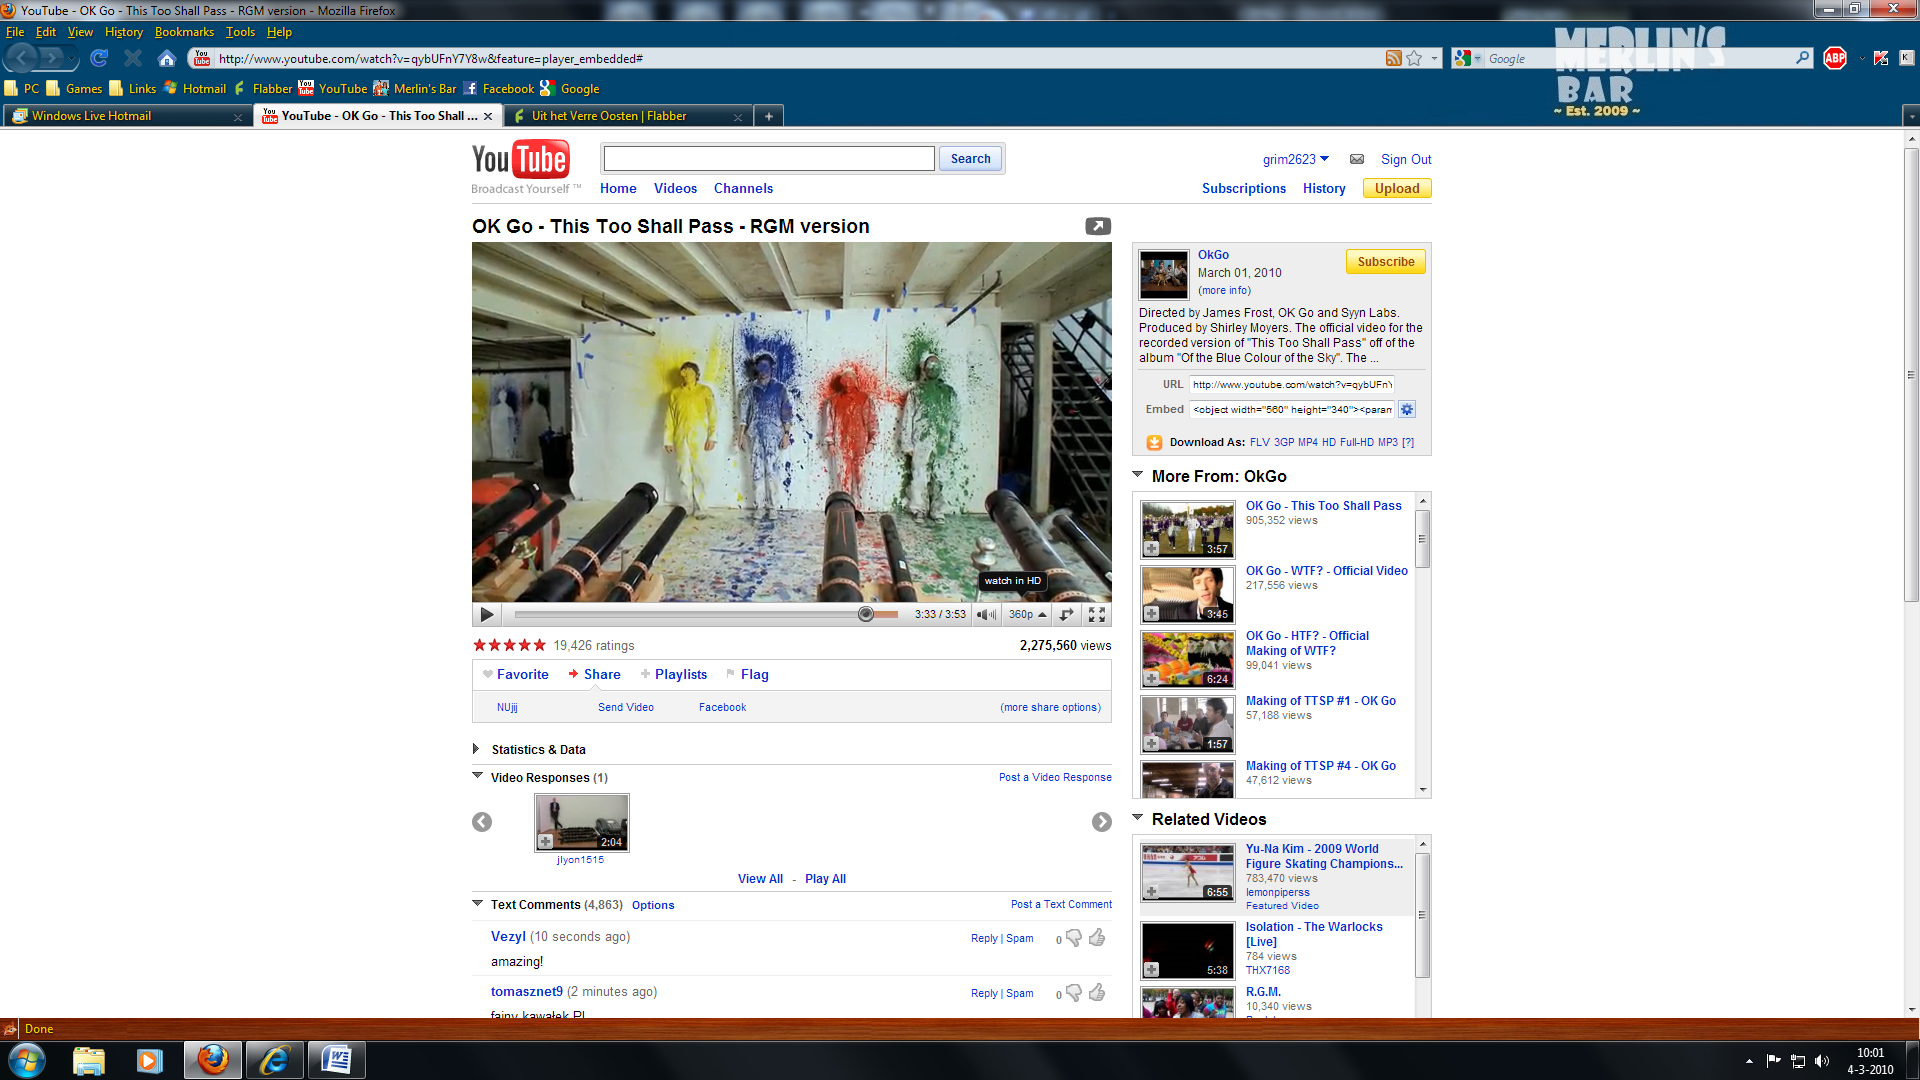Open a new tab with plus button
This screenshot has height=1080, width=1920.
pyautogui.click(x=768, y=116)
